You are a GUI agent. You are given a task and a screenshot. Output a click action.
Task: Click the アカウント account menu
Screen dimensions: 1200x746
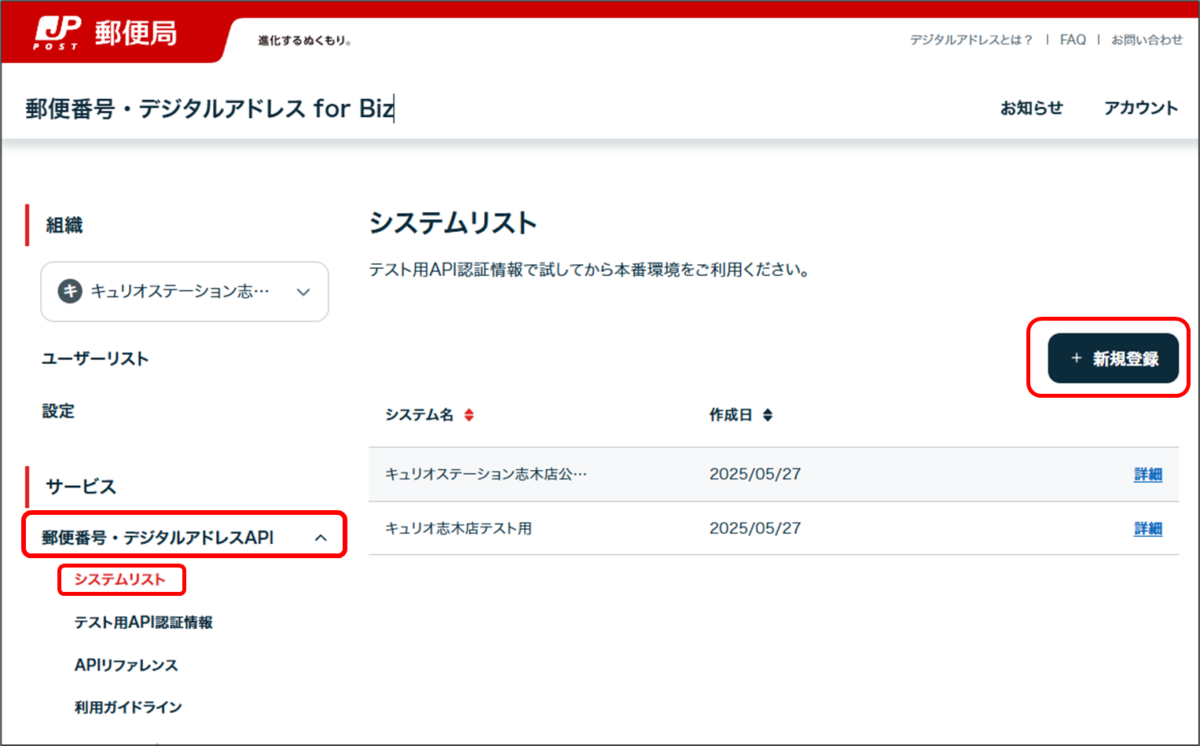pyautogui.click(x=1140, y=107)
